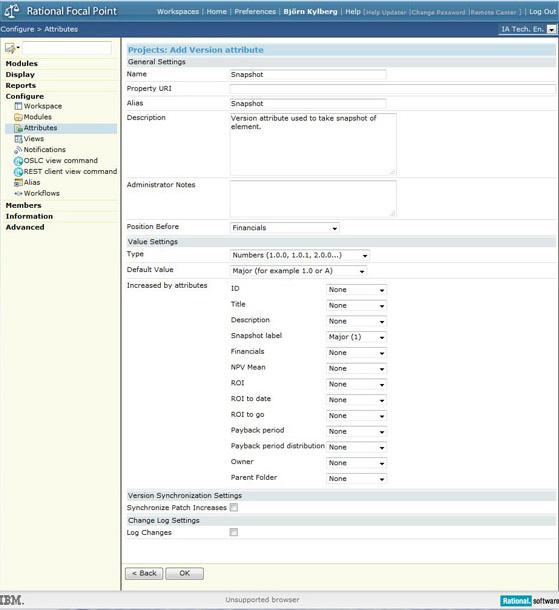Click the Rational software logo in the footer
Screen dimensions: 559x610
pyautogui.click(x=529, y=601)
